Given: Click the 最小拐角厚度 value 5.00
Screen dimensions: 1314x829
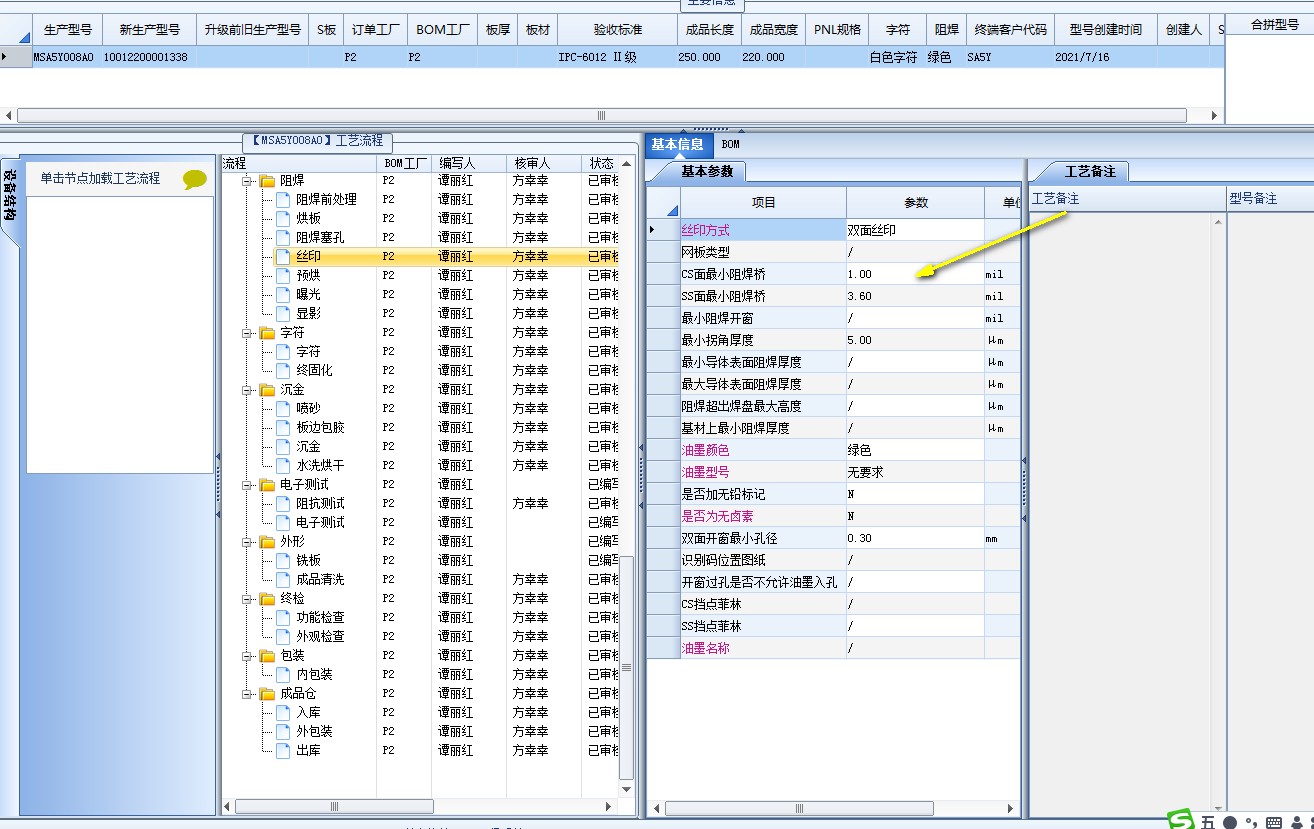Looking at the screenshot, I should [x=915, y=340].
